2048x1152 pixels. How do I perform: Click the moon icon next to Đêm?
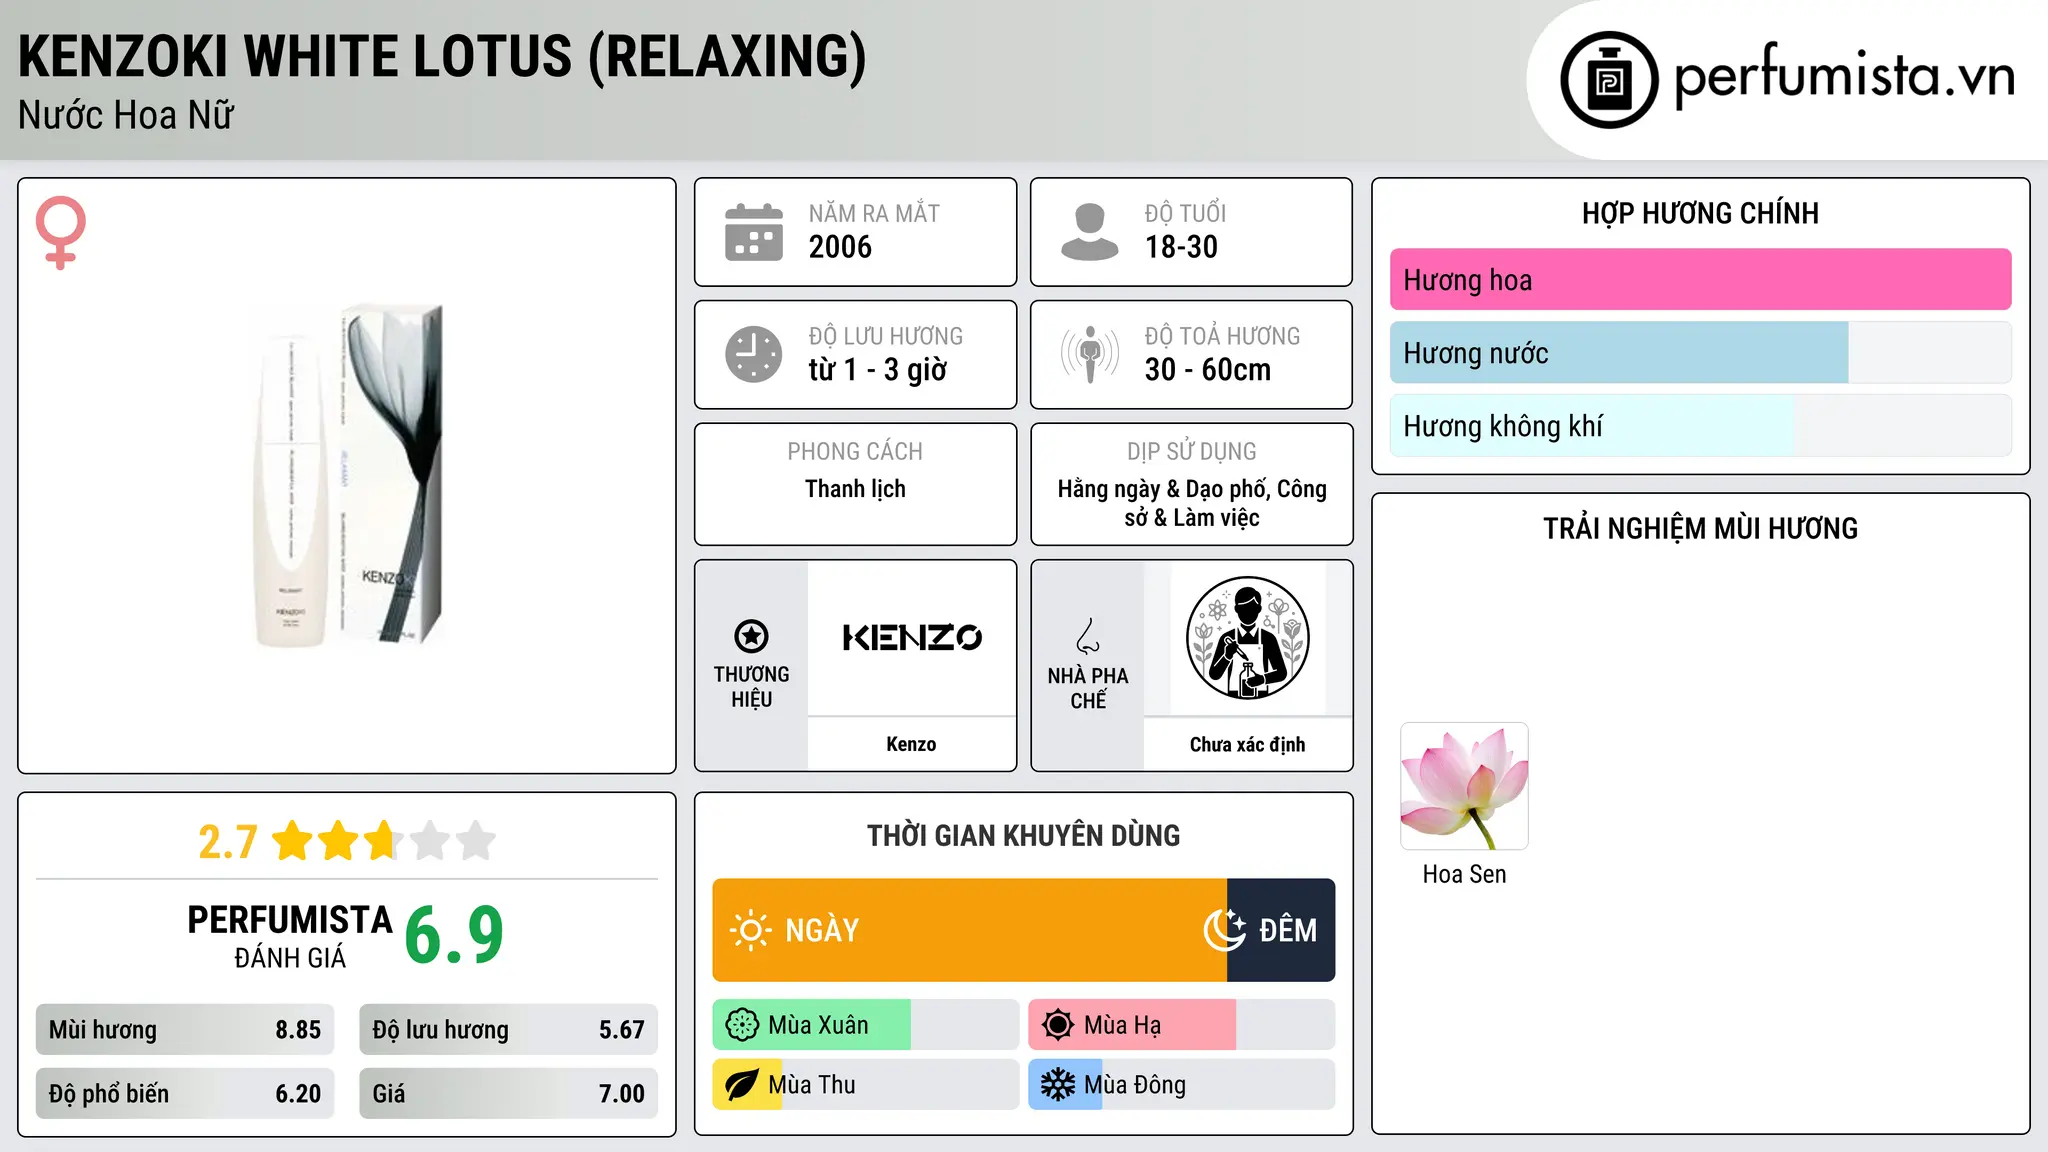(1225, 930)
